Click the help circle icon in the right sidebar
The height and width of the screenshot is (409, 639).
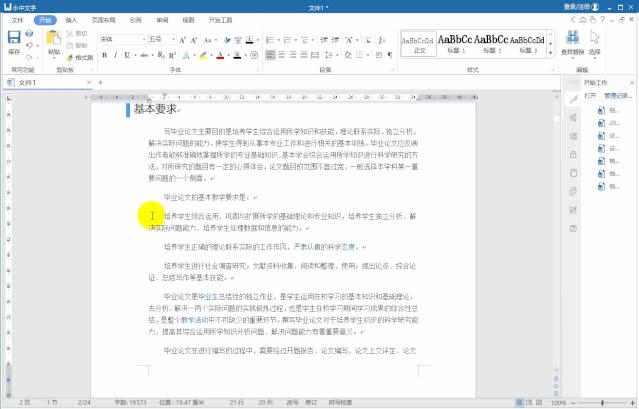[573, 229]
